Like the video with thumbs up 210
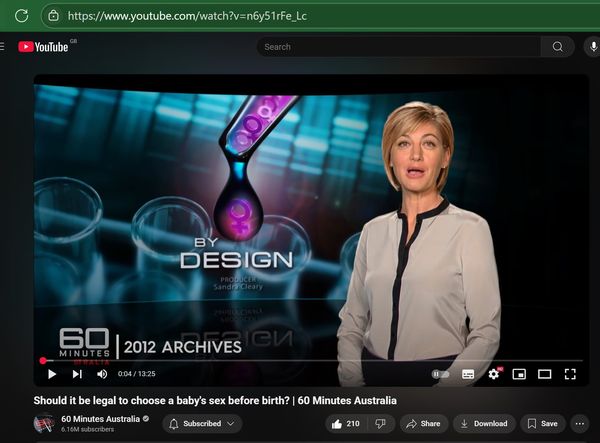 [x=346, y=423]
